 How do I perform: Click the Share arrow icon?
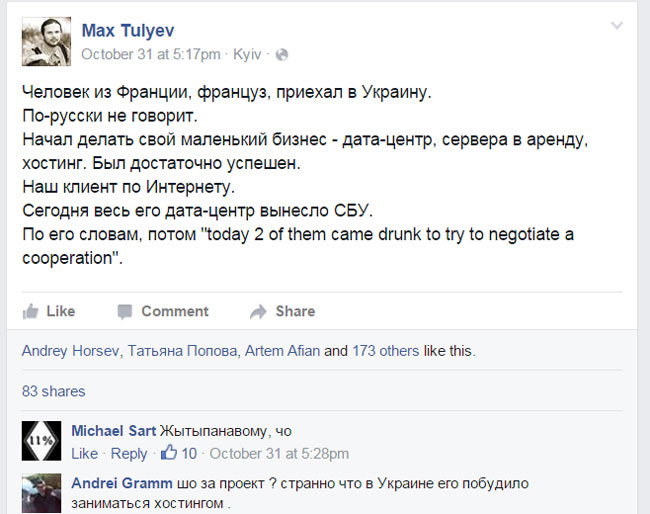258,311
